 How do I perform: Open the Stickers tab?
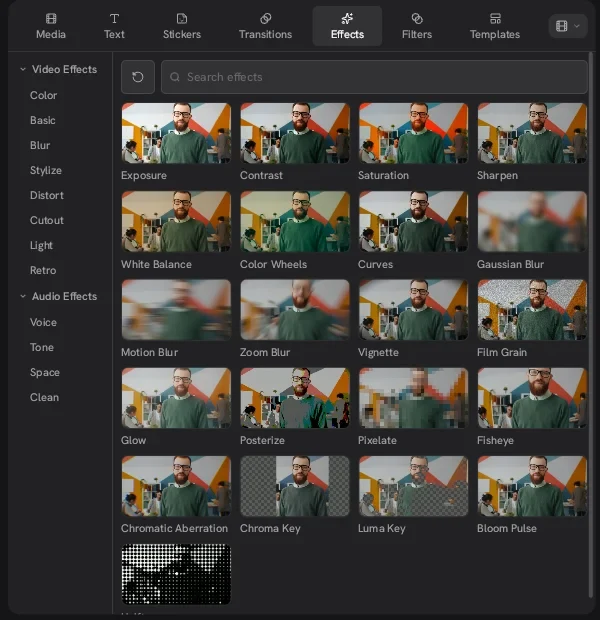[182, 26]
